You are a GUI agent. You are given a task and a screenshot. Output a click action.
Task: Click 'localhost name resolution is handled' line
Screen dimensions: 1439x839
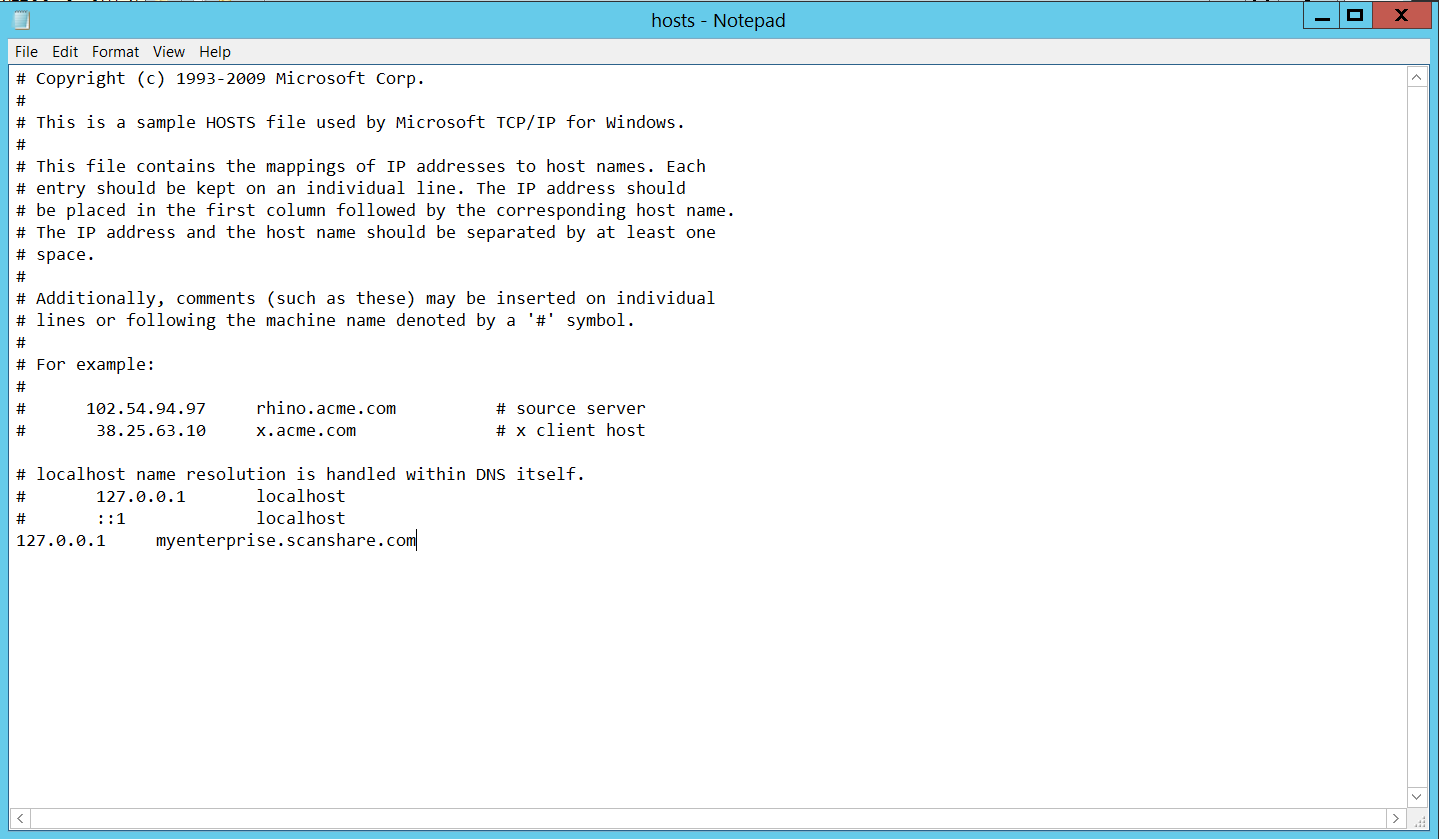tap(301, 475)
